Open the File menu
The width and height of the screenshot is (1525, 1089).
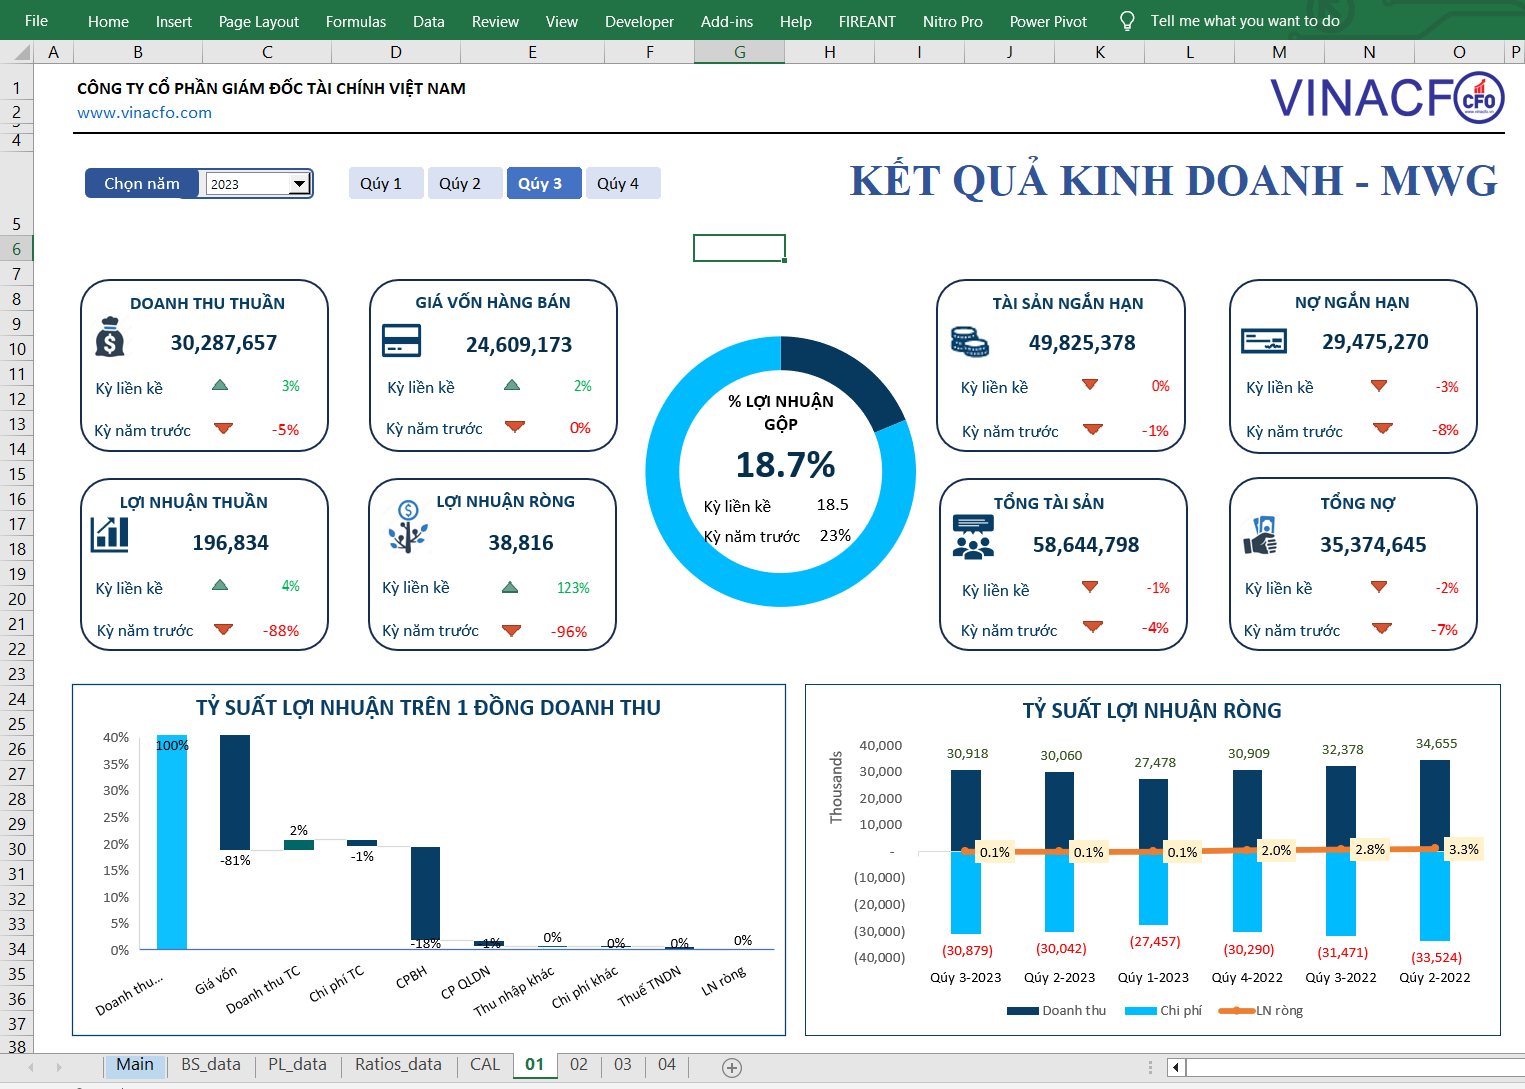pos(36,20)
